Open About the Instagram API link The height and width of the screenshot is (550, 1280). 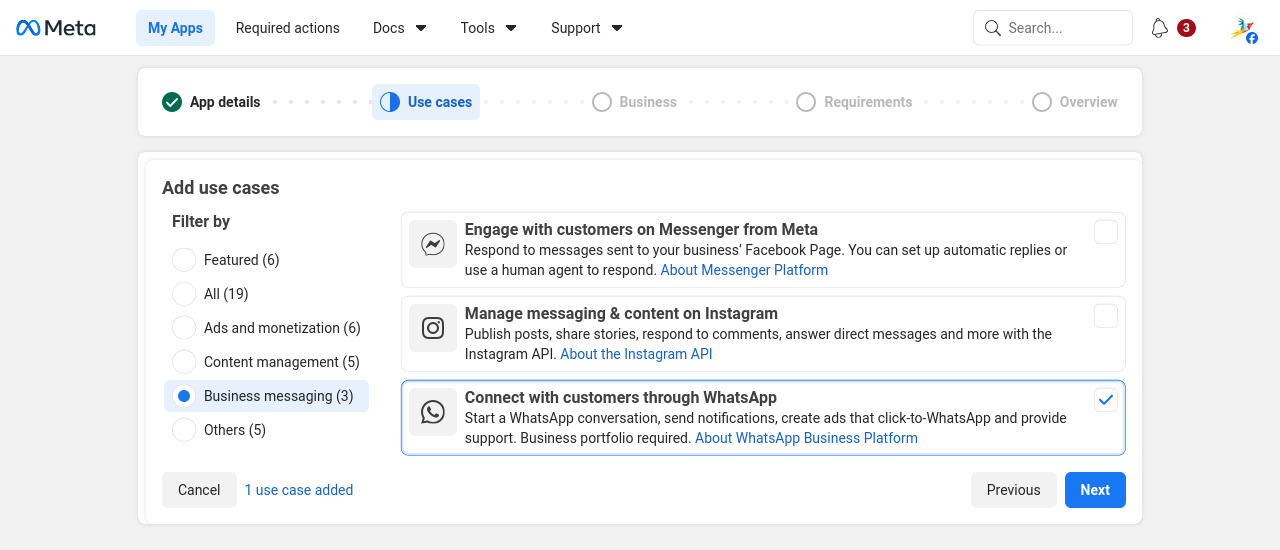pyautogui.click(x=636, y=354)
